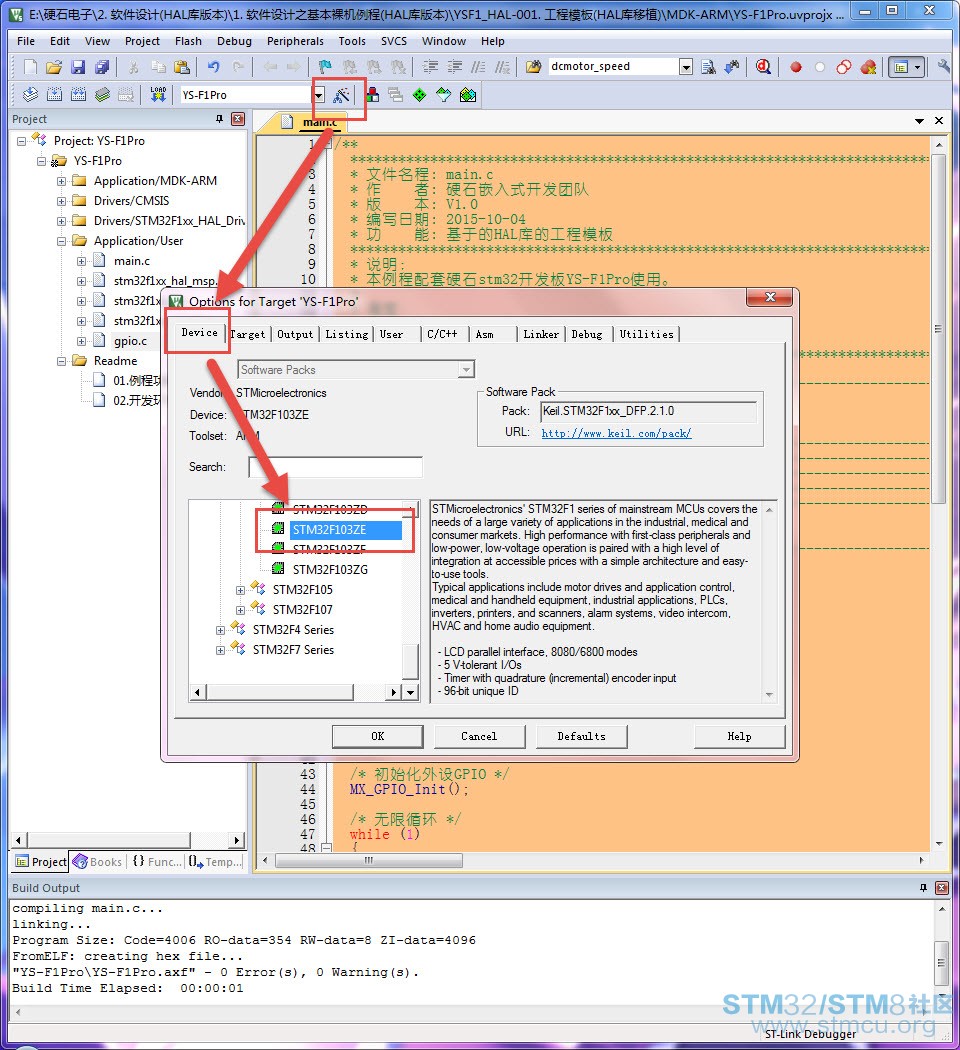
Task: Expand the Drivers/CMSIS folder
Action: [x=62, y=201]
